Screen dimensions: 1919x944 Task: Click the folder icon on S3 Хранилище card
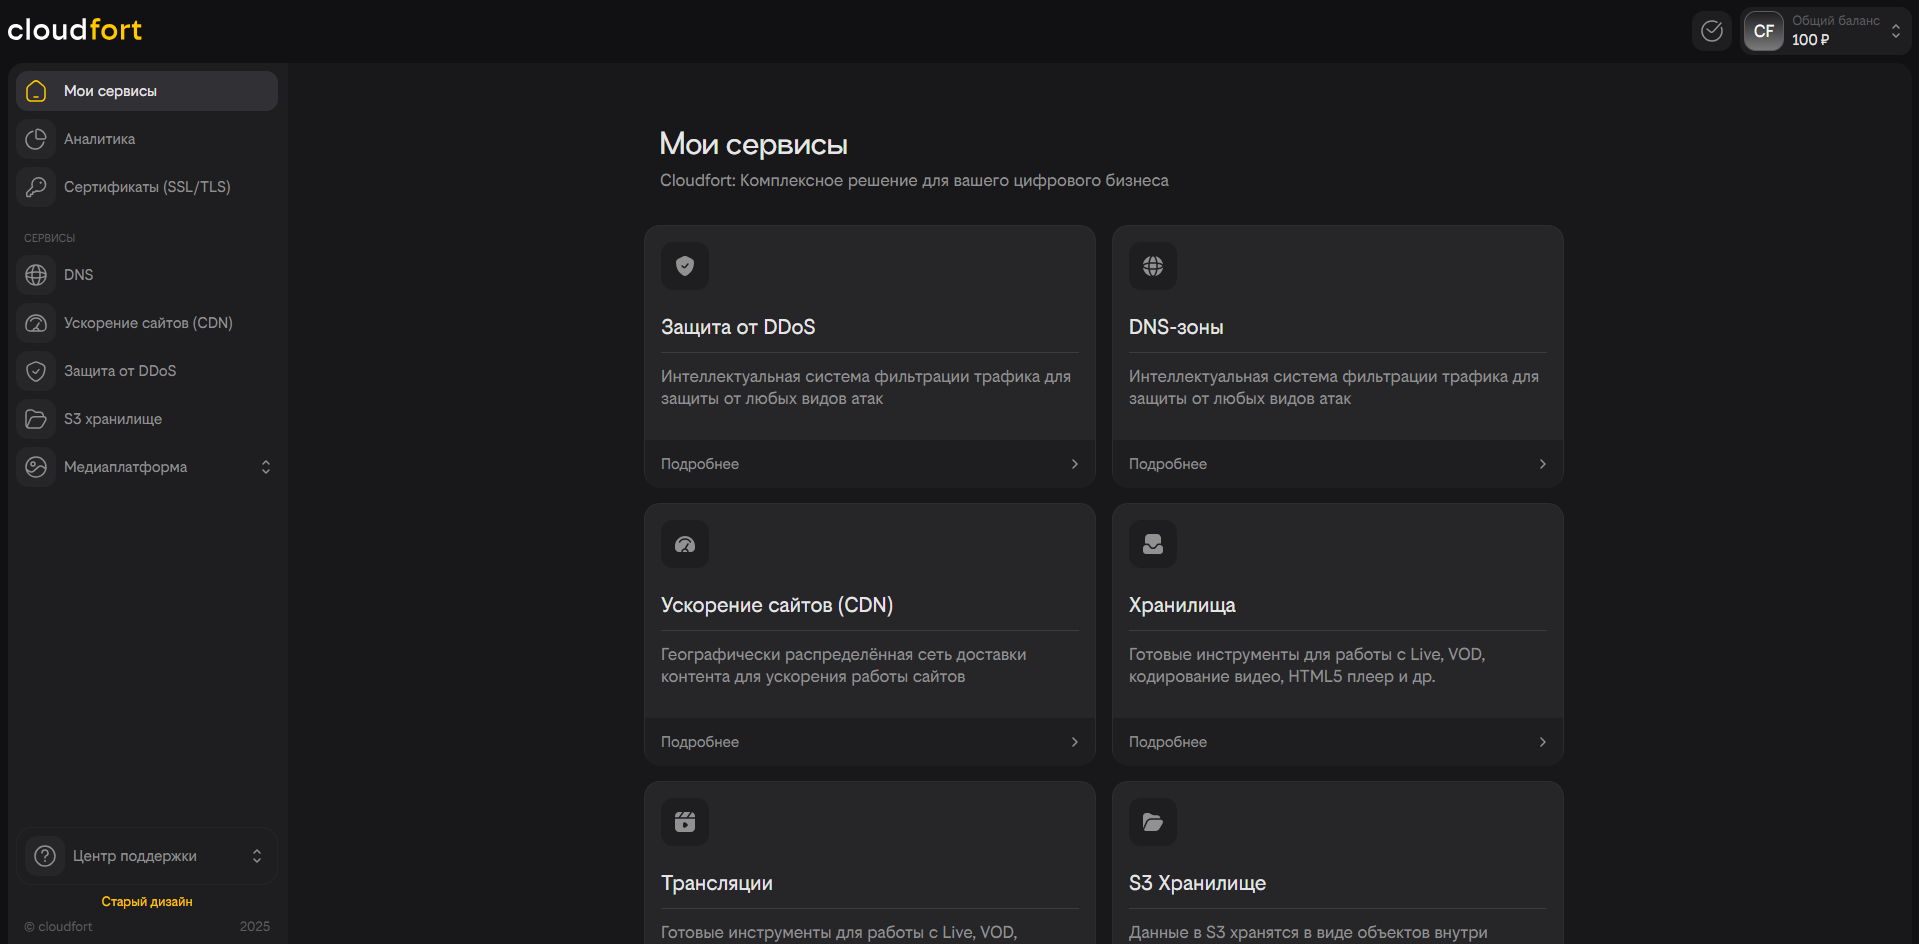1153,822
